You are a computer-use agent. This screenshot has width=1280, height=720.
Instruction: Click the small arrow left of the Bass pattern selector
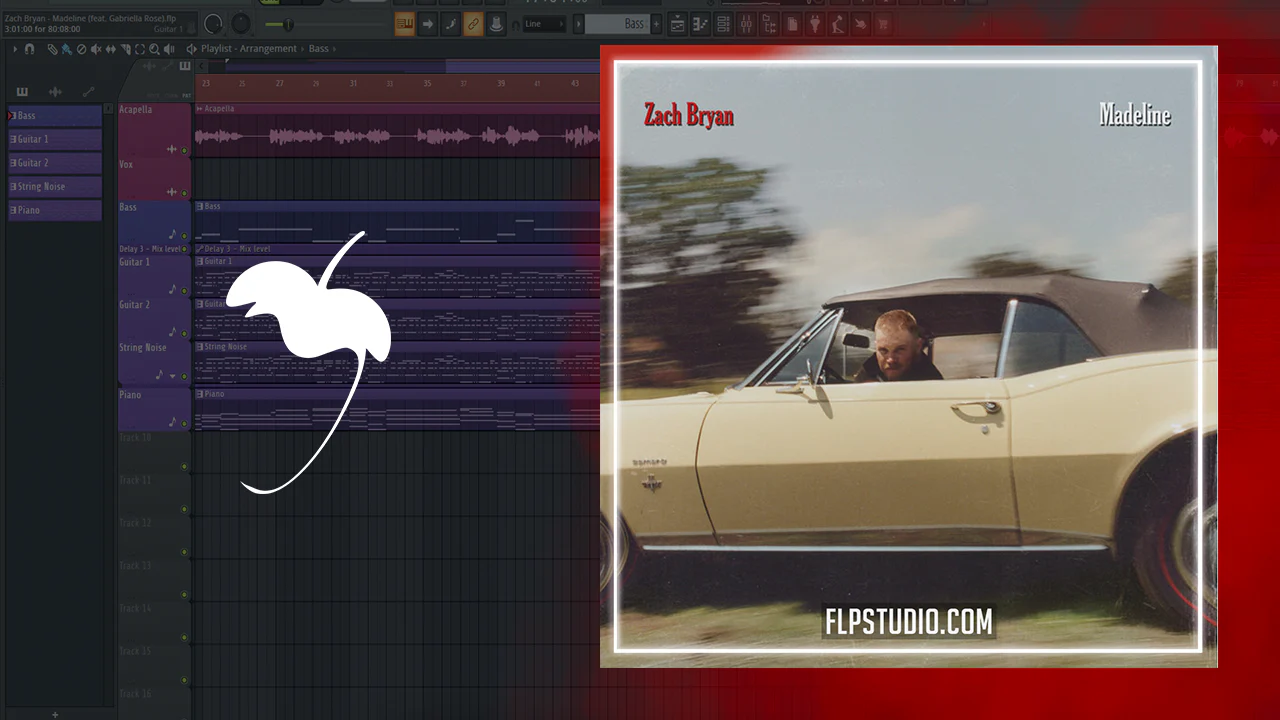tap(578, 24)
